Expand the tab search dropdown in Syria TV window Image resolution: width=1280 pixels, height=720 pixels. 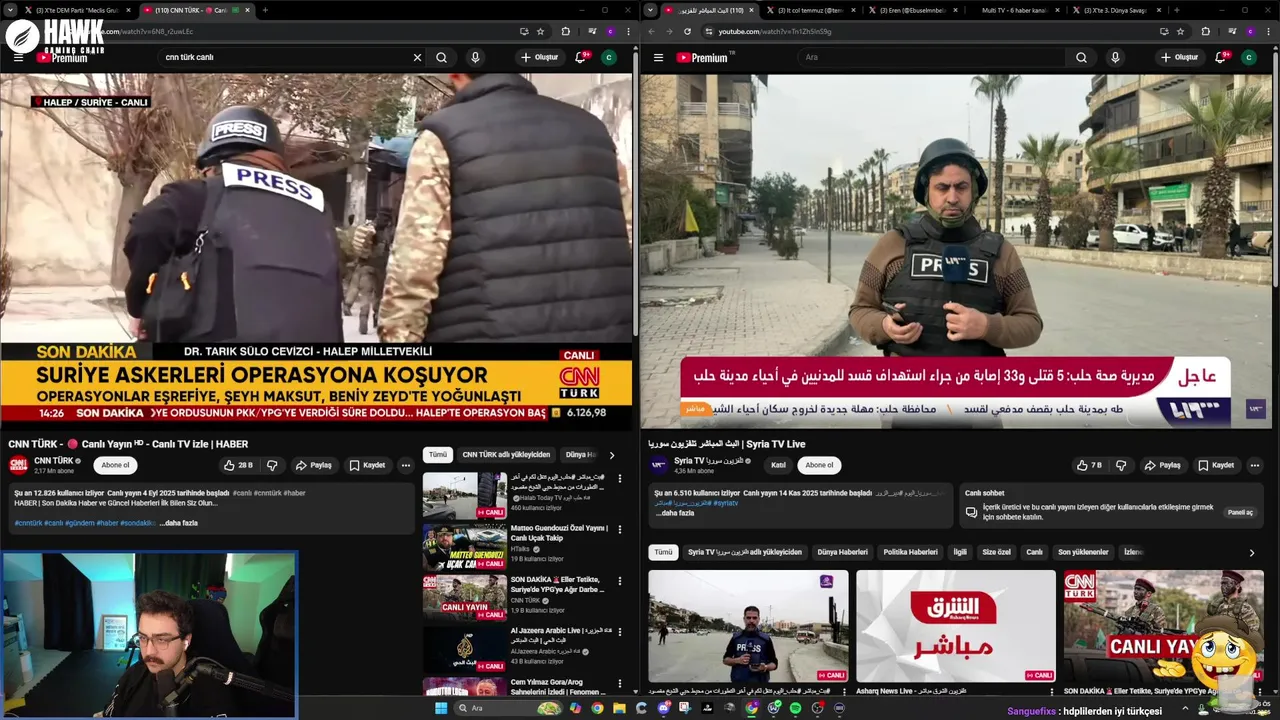pos(651,10)
